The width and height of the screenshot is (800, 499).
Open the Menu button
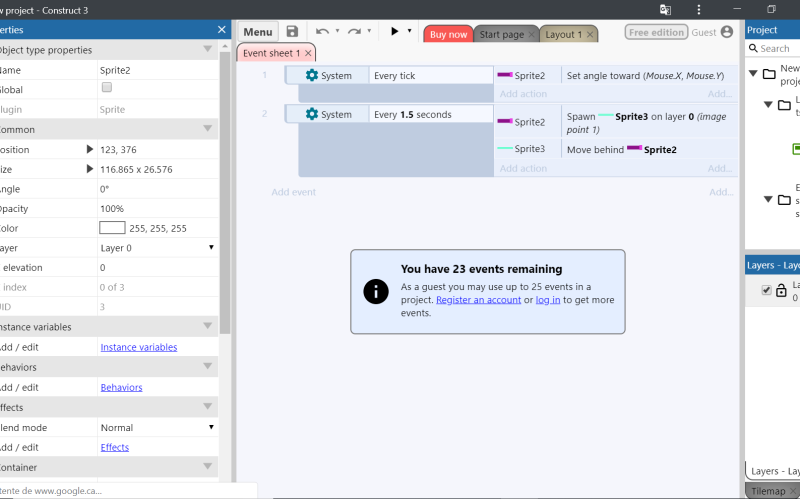(x=258, y=32)
